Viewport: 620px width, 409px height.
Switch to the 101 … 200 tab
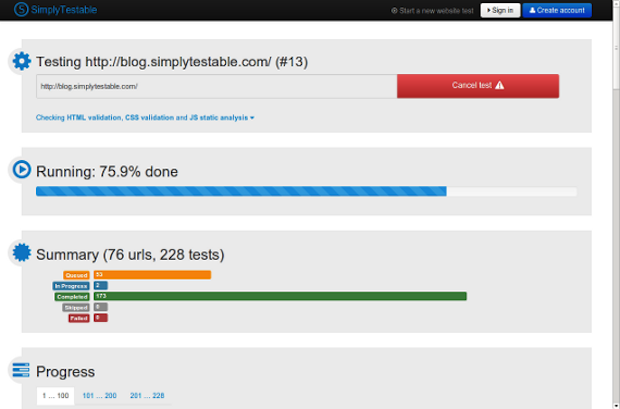pyautogui.click(x=99, y=395)
